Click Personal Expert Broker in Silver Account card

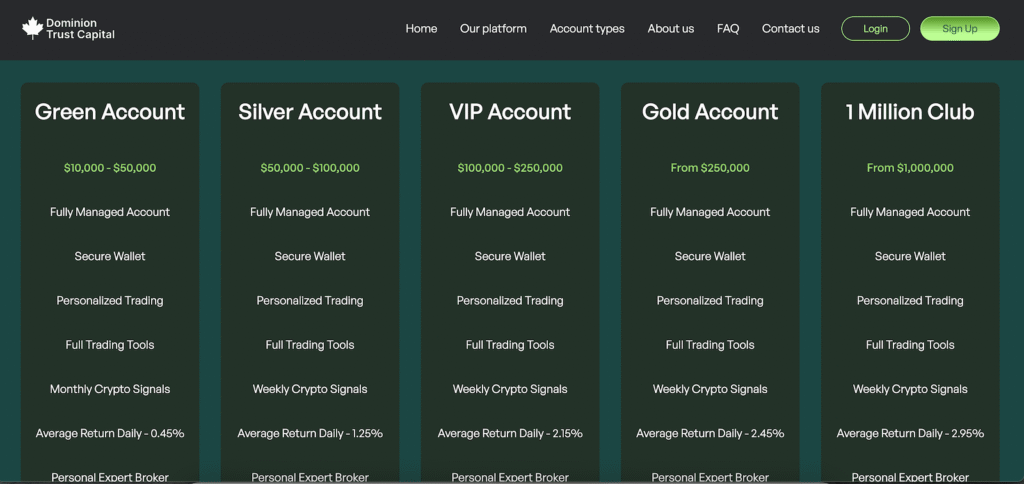tap(310, 477)
